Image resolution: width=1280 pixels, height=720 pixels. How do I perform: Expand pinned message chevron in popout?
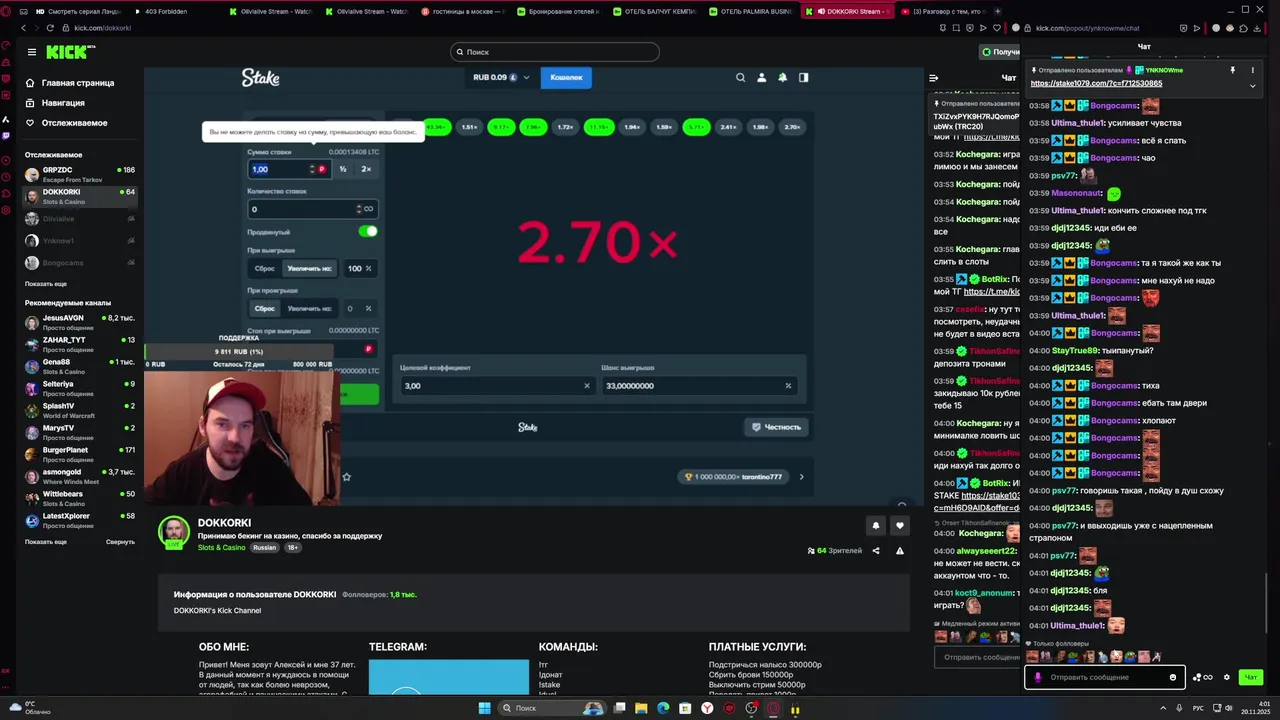(1252, 86)
